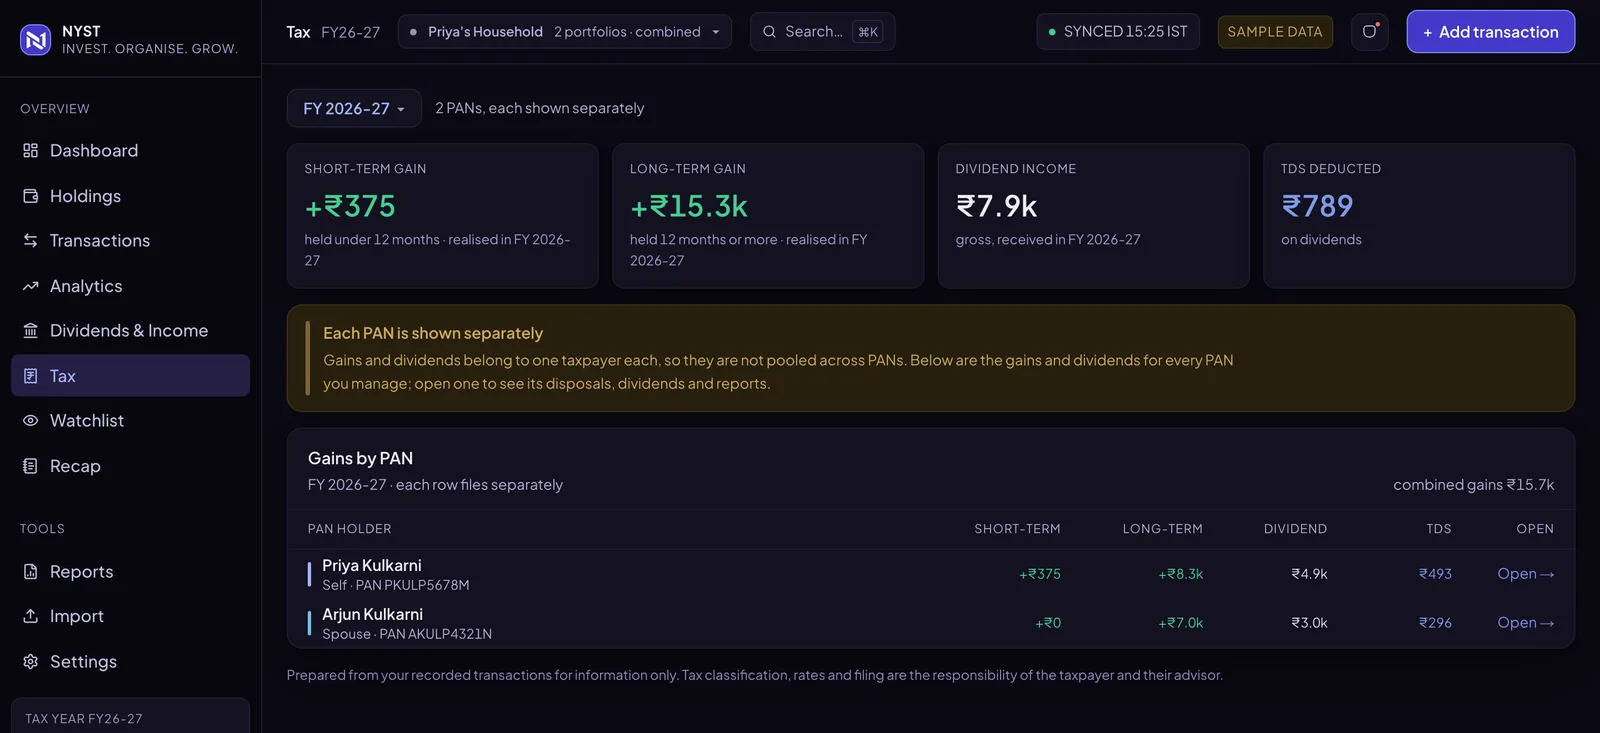Image resolution: width=1600 pixels, height=733 pixels.
Task: Click the LONG-TERM column header
Action: pyautogui.click(x=1162, y=529)
